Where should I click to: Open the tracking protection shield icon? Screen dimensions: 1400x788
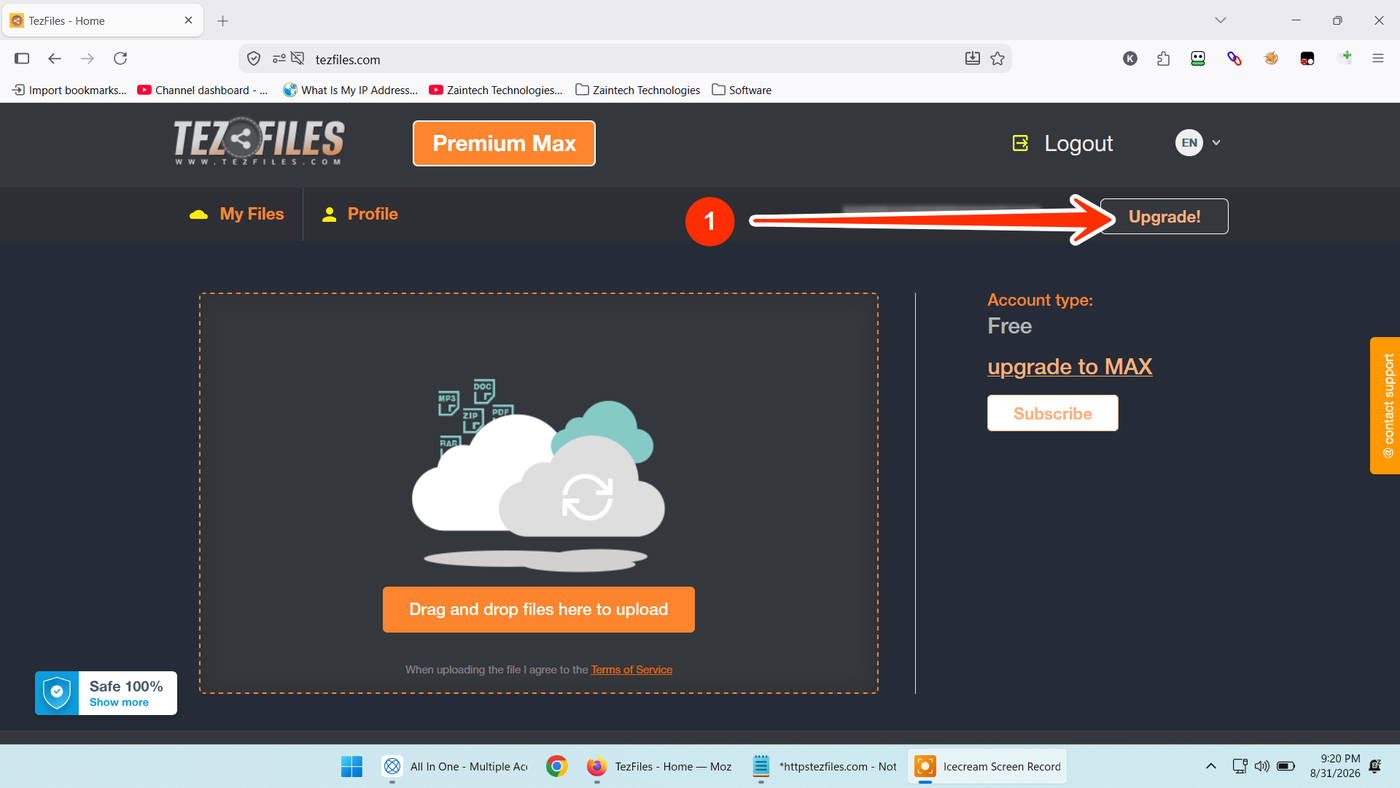click(254, 59)
